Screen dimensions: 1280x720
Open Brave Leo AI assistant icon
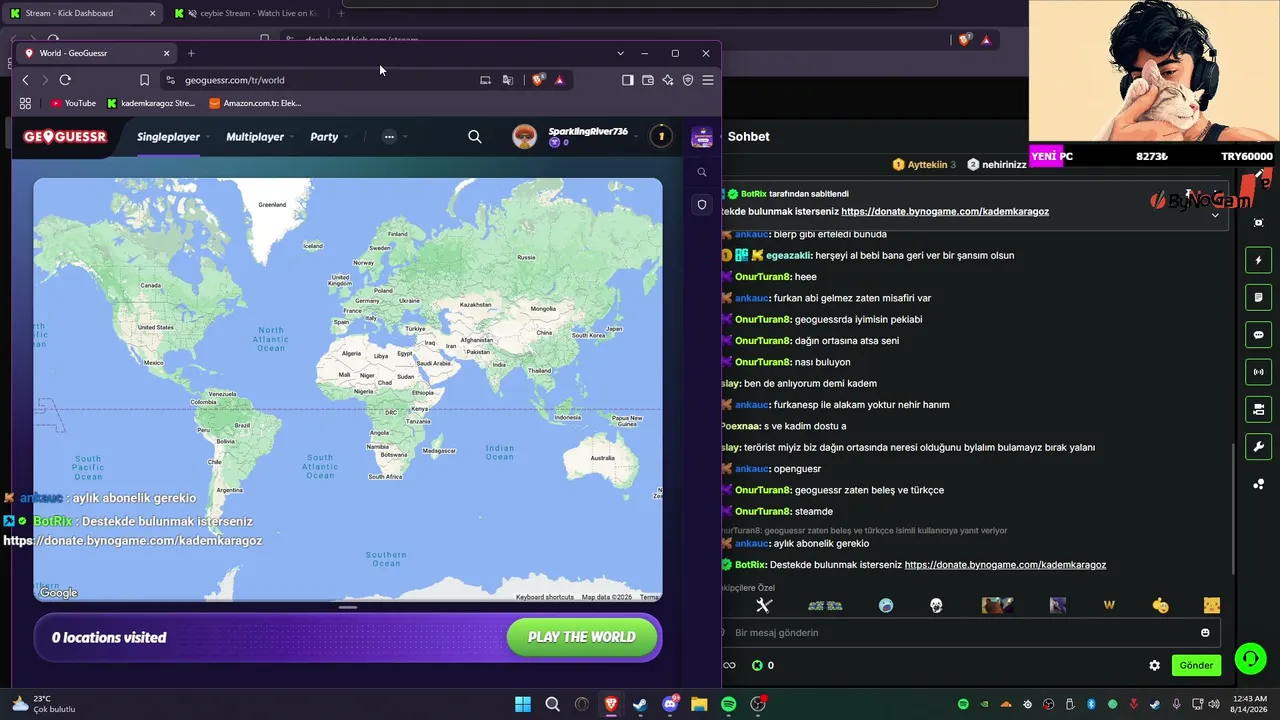[x=668, y=80]
